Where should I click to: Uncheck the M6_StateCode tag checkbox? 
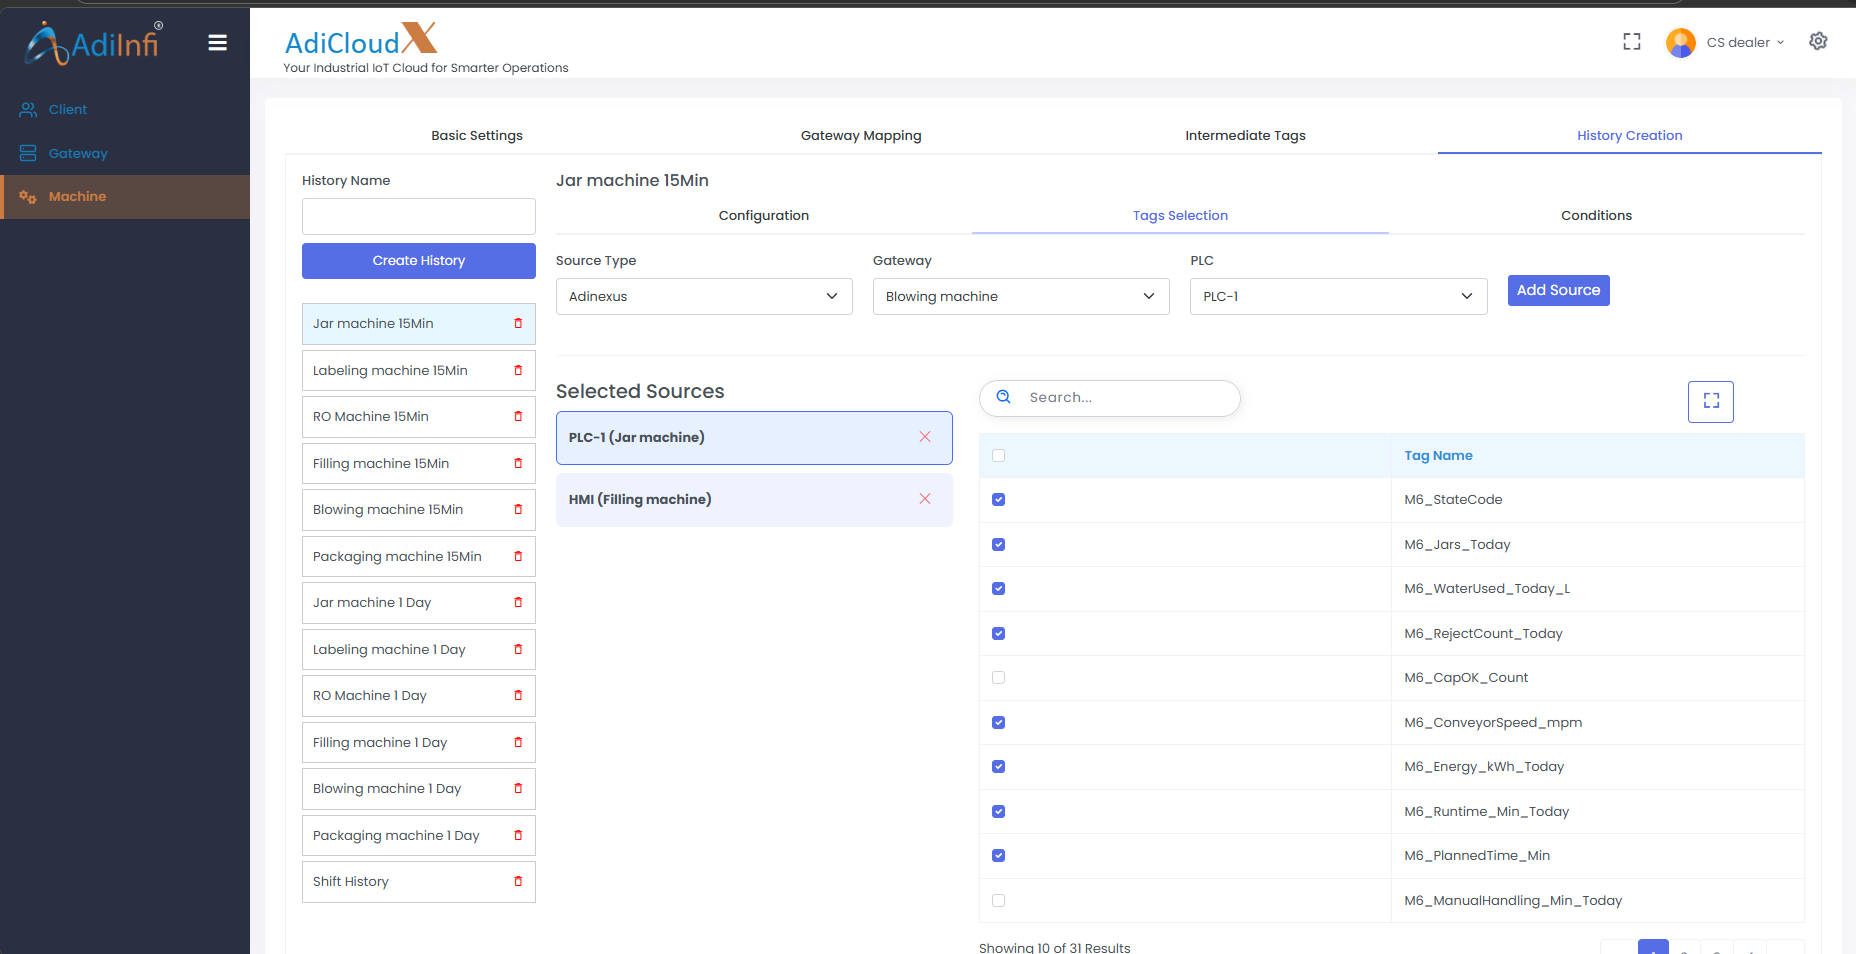[998, 500]
